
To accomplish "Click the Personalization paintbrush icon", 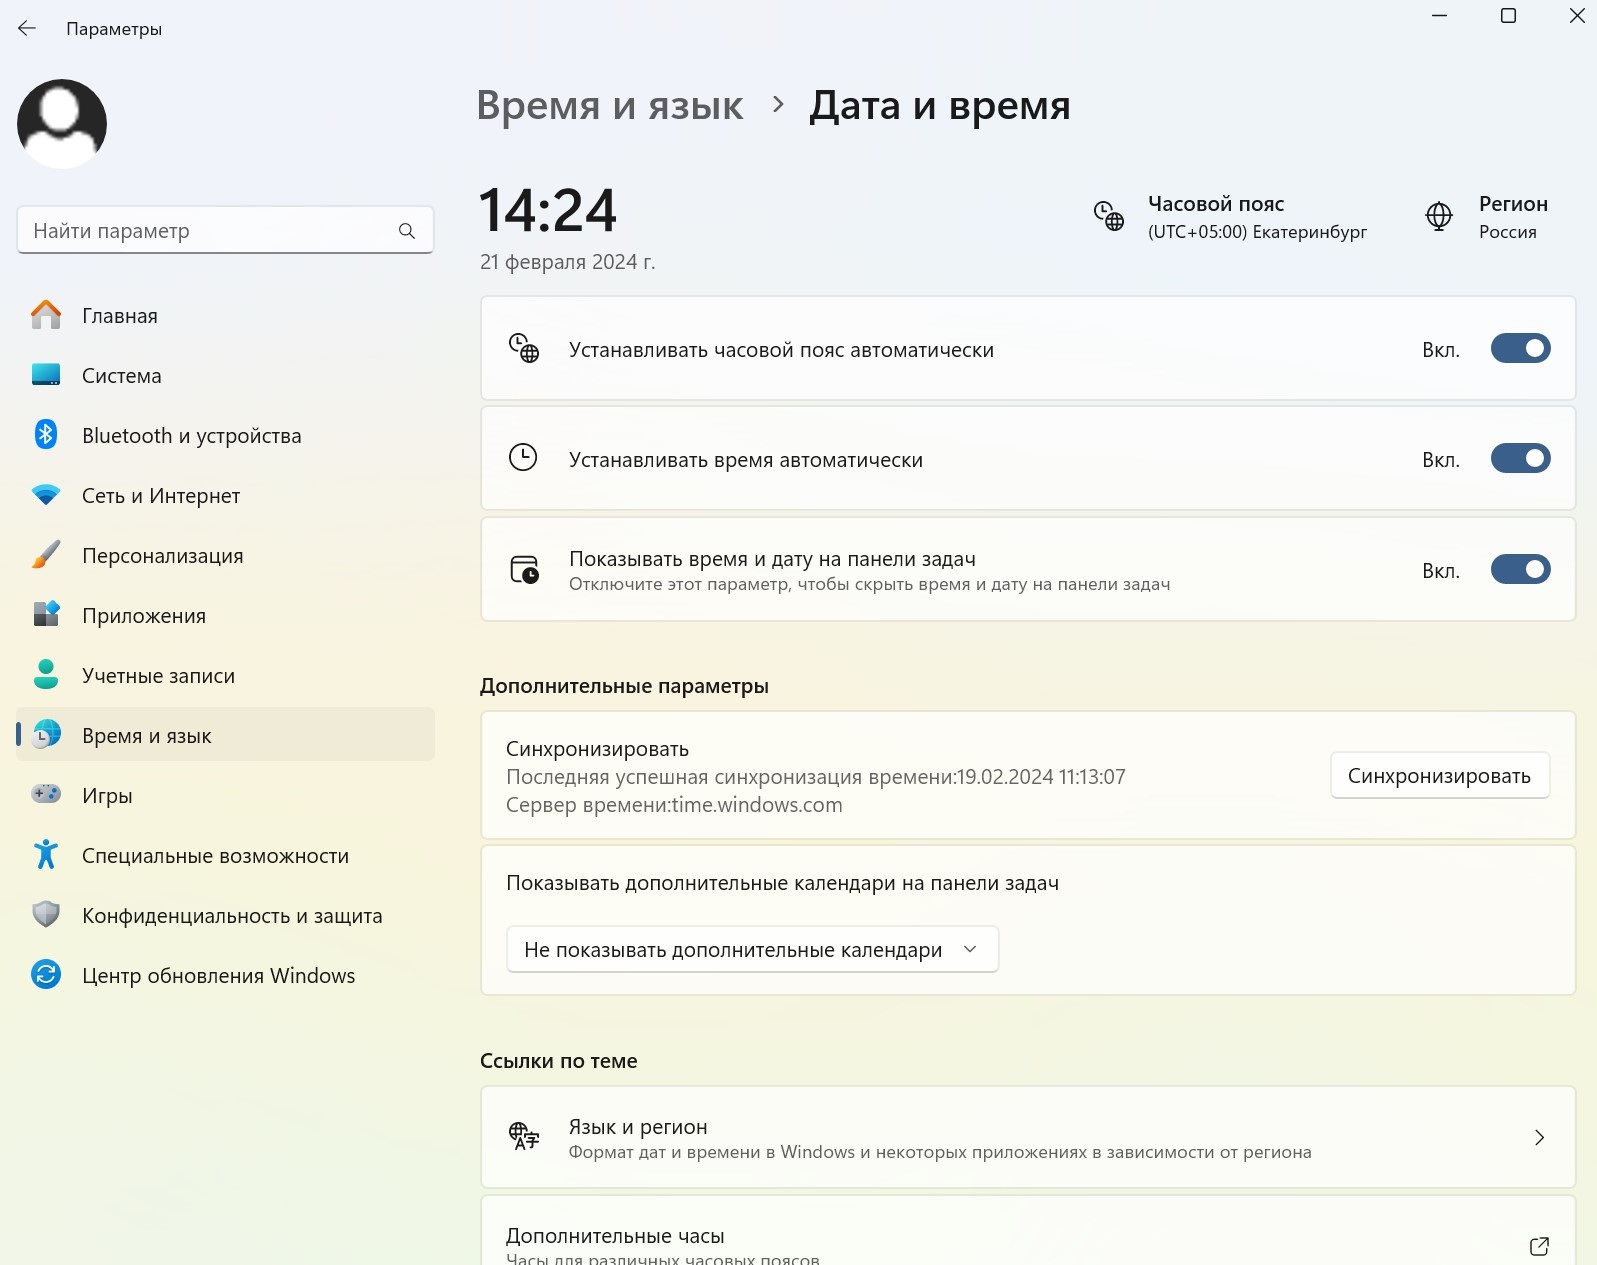I will coord(46,555).
